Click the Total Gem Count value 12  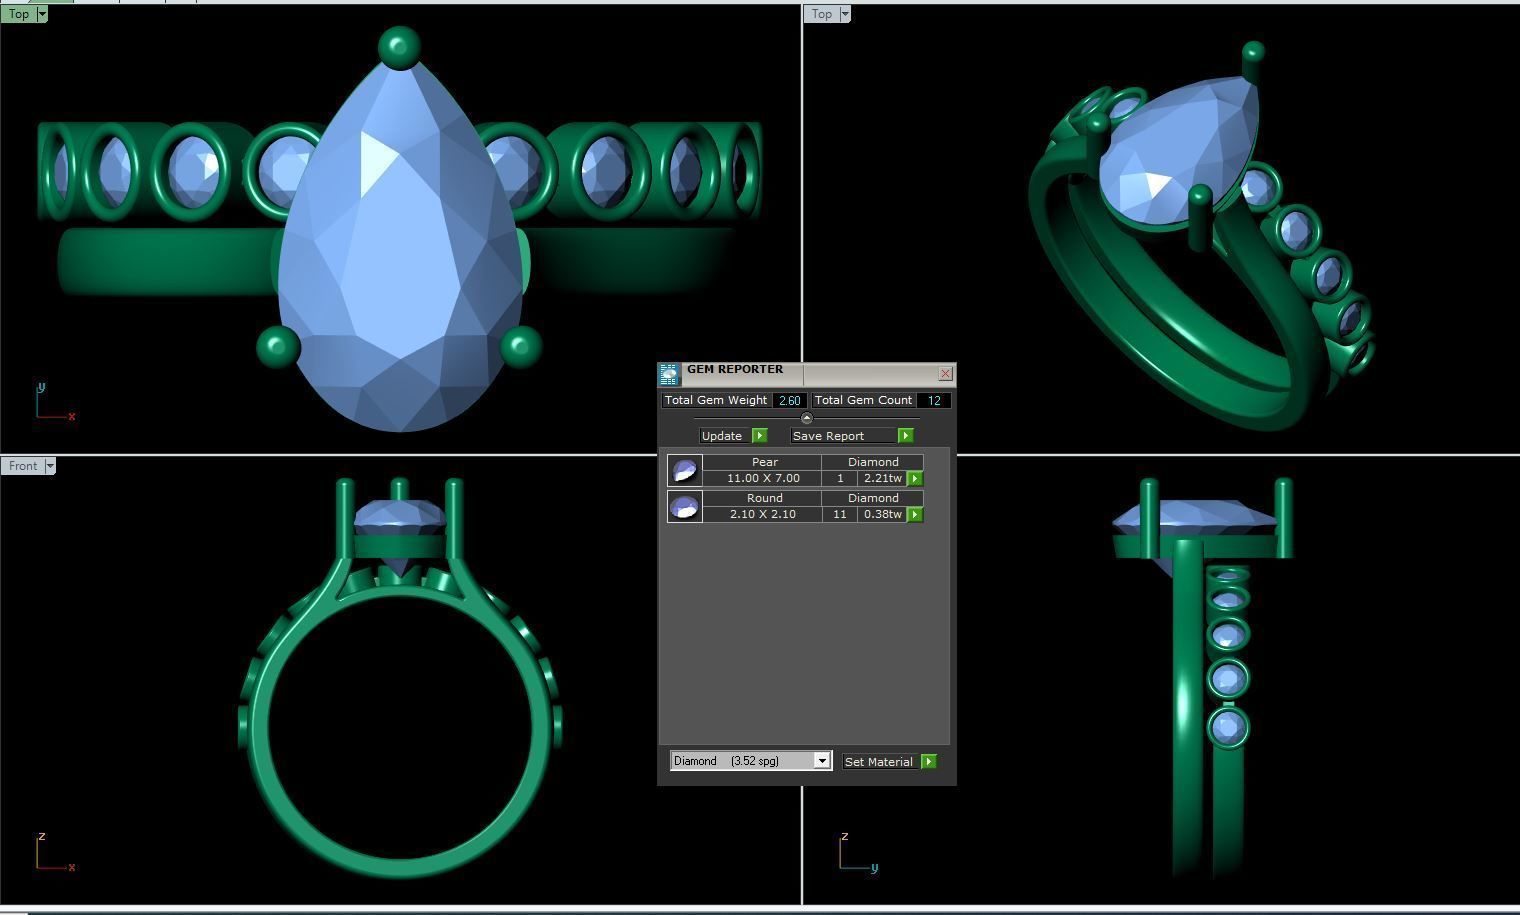pos(933,400)
